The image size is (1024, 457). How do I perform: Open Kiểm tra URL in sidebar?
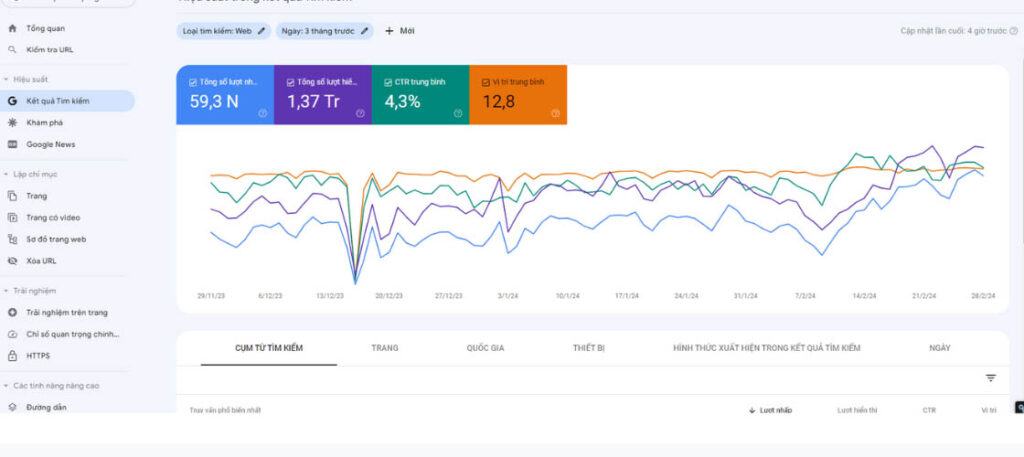coord(50,50)
